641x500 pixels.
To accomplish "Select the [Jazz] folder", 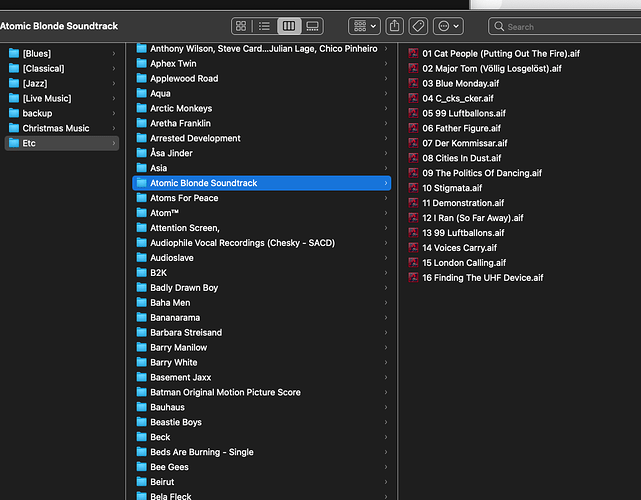I will [x=62, y=83].
